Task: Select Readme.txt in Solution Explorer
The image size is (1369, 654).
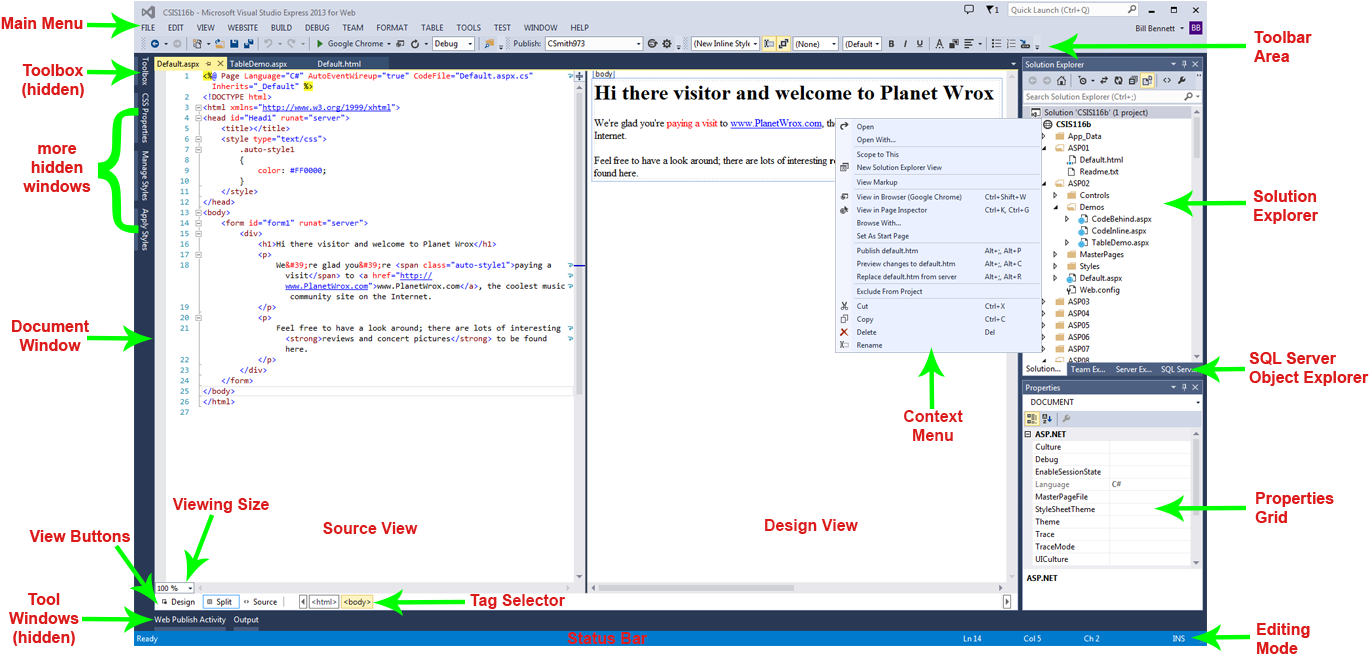Action: pos(1100,171)
